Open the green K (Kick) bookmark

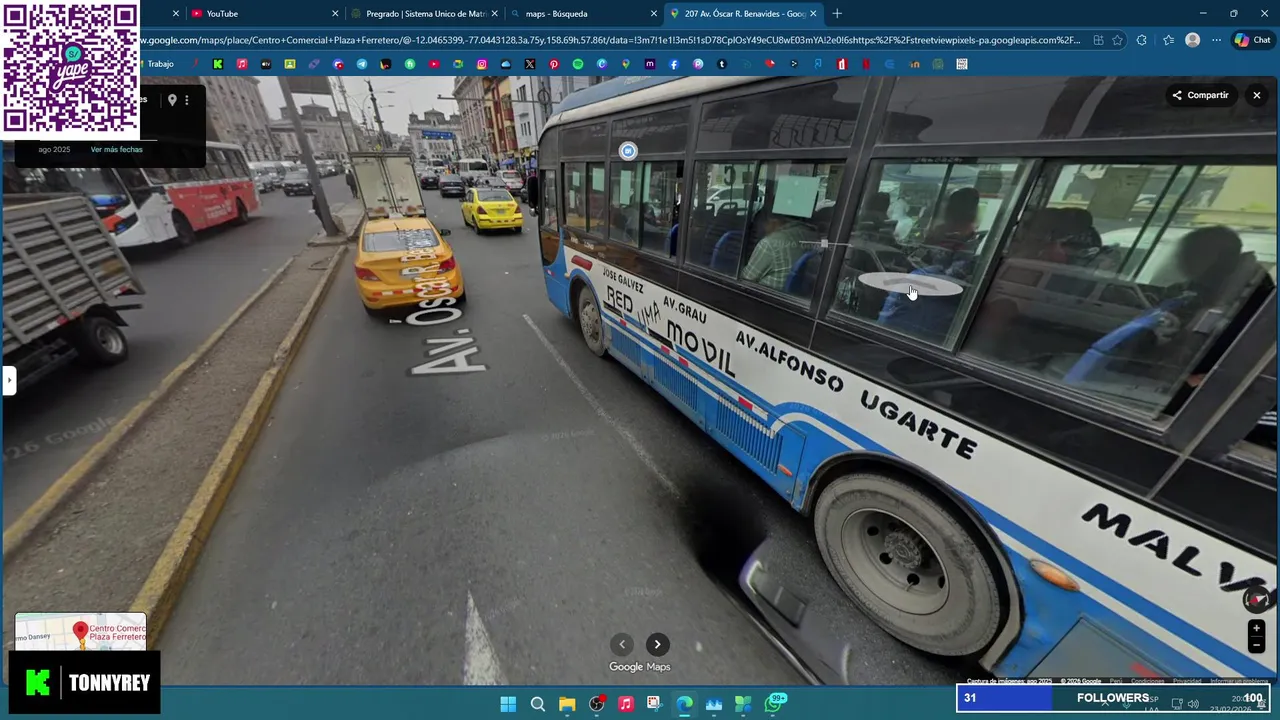click(x=218, y=64)
